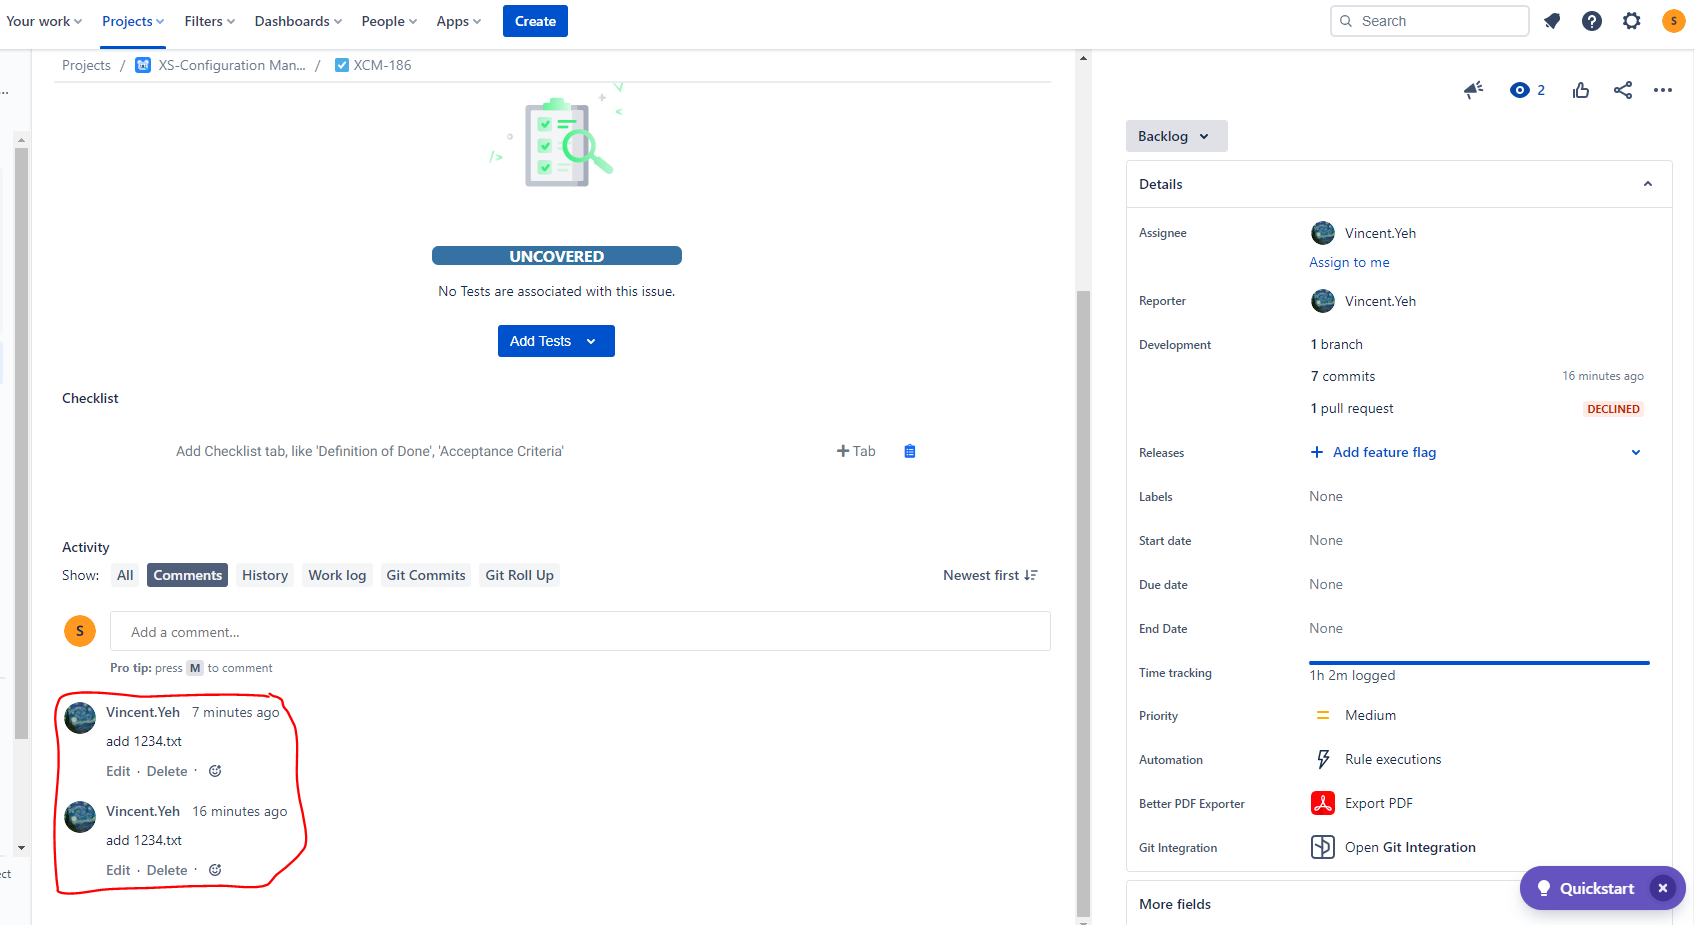Open the share issue icon

click(1622, 90)
